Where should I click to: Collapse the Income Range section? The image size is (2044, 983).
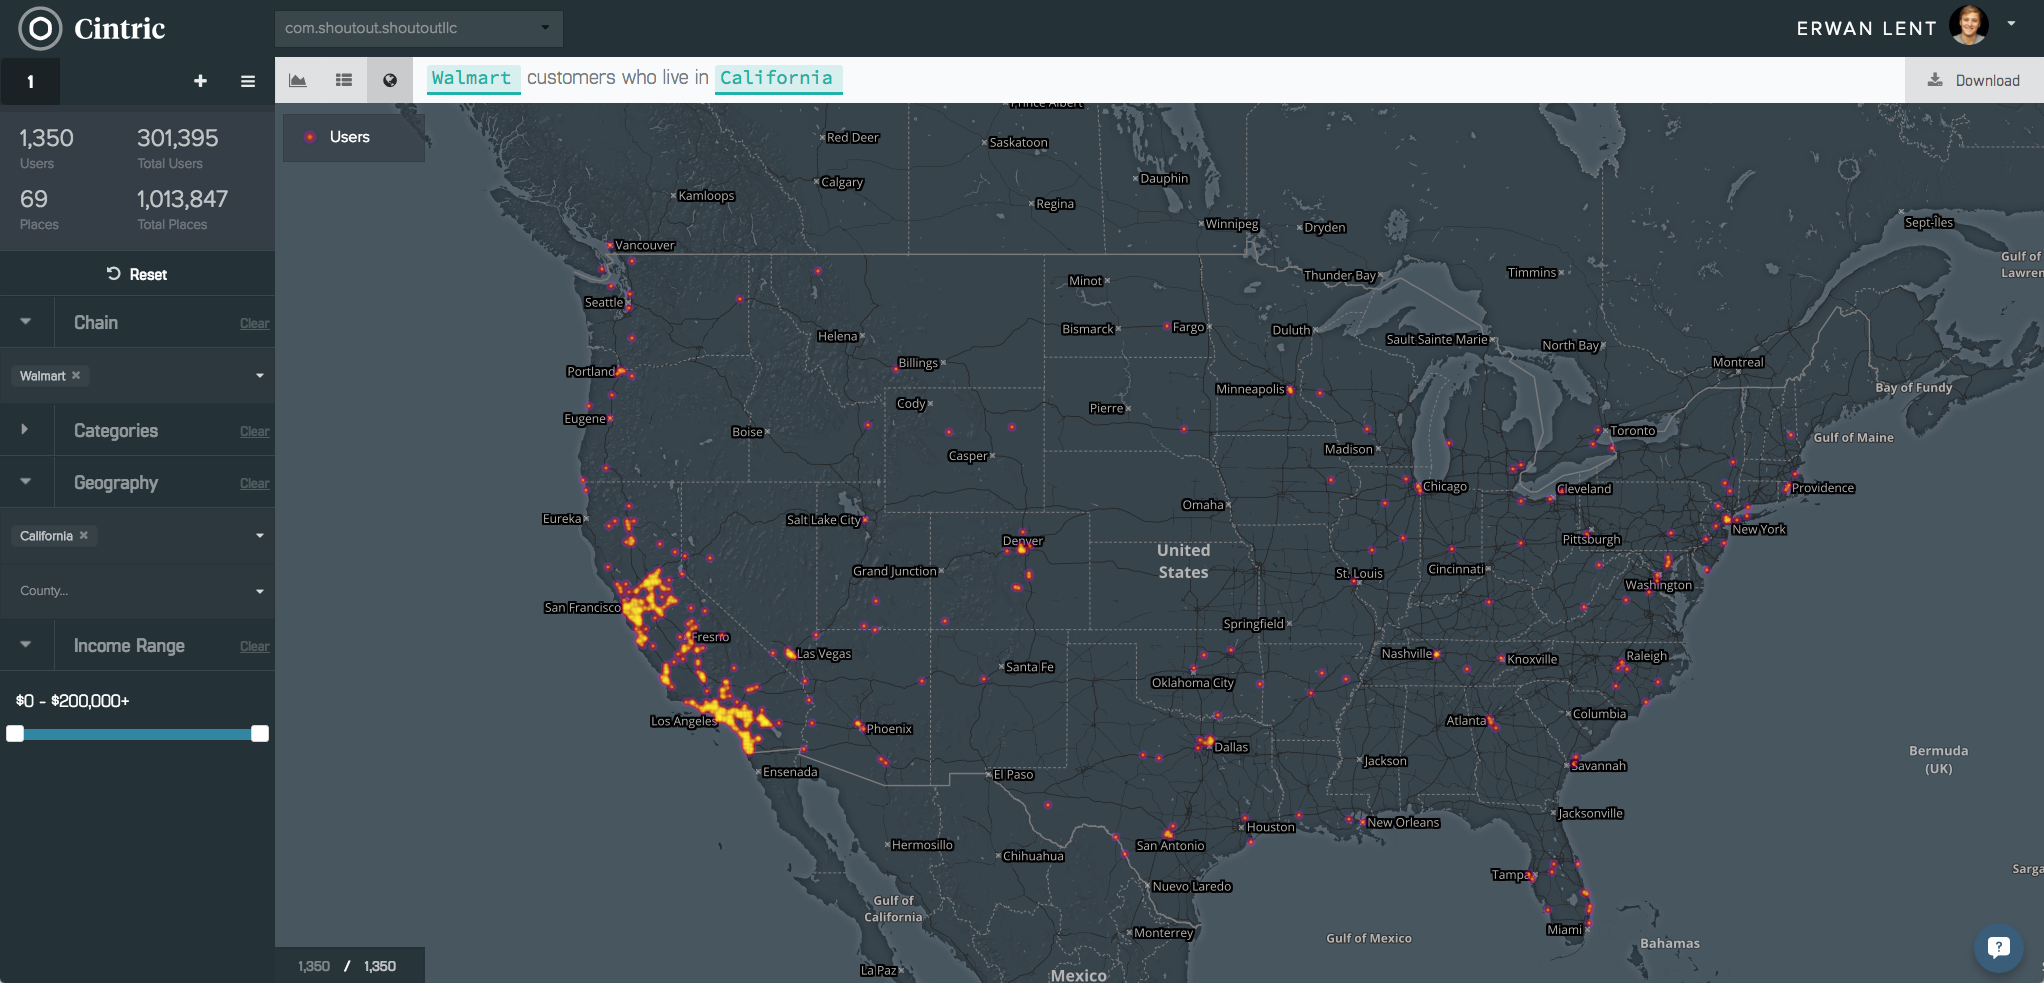[x=26, y=645]
